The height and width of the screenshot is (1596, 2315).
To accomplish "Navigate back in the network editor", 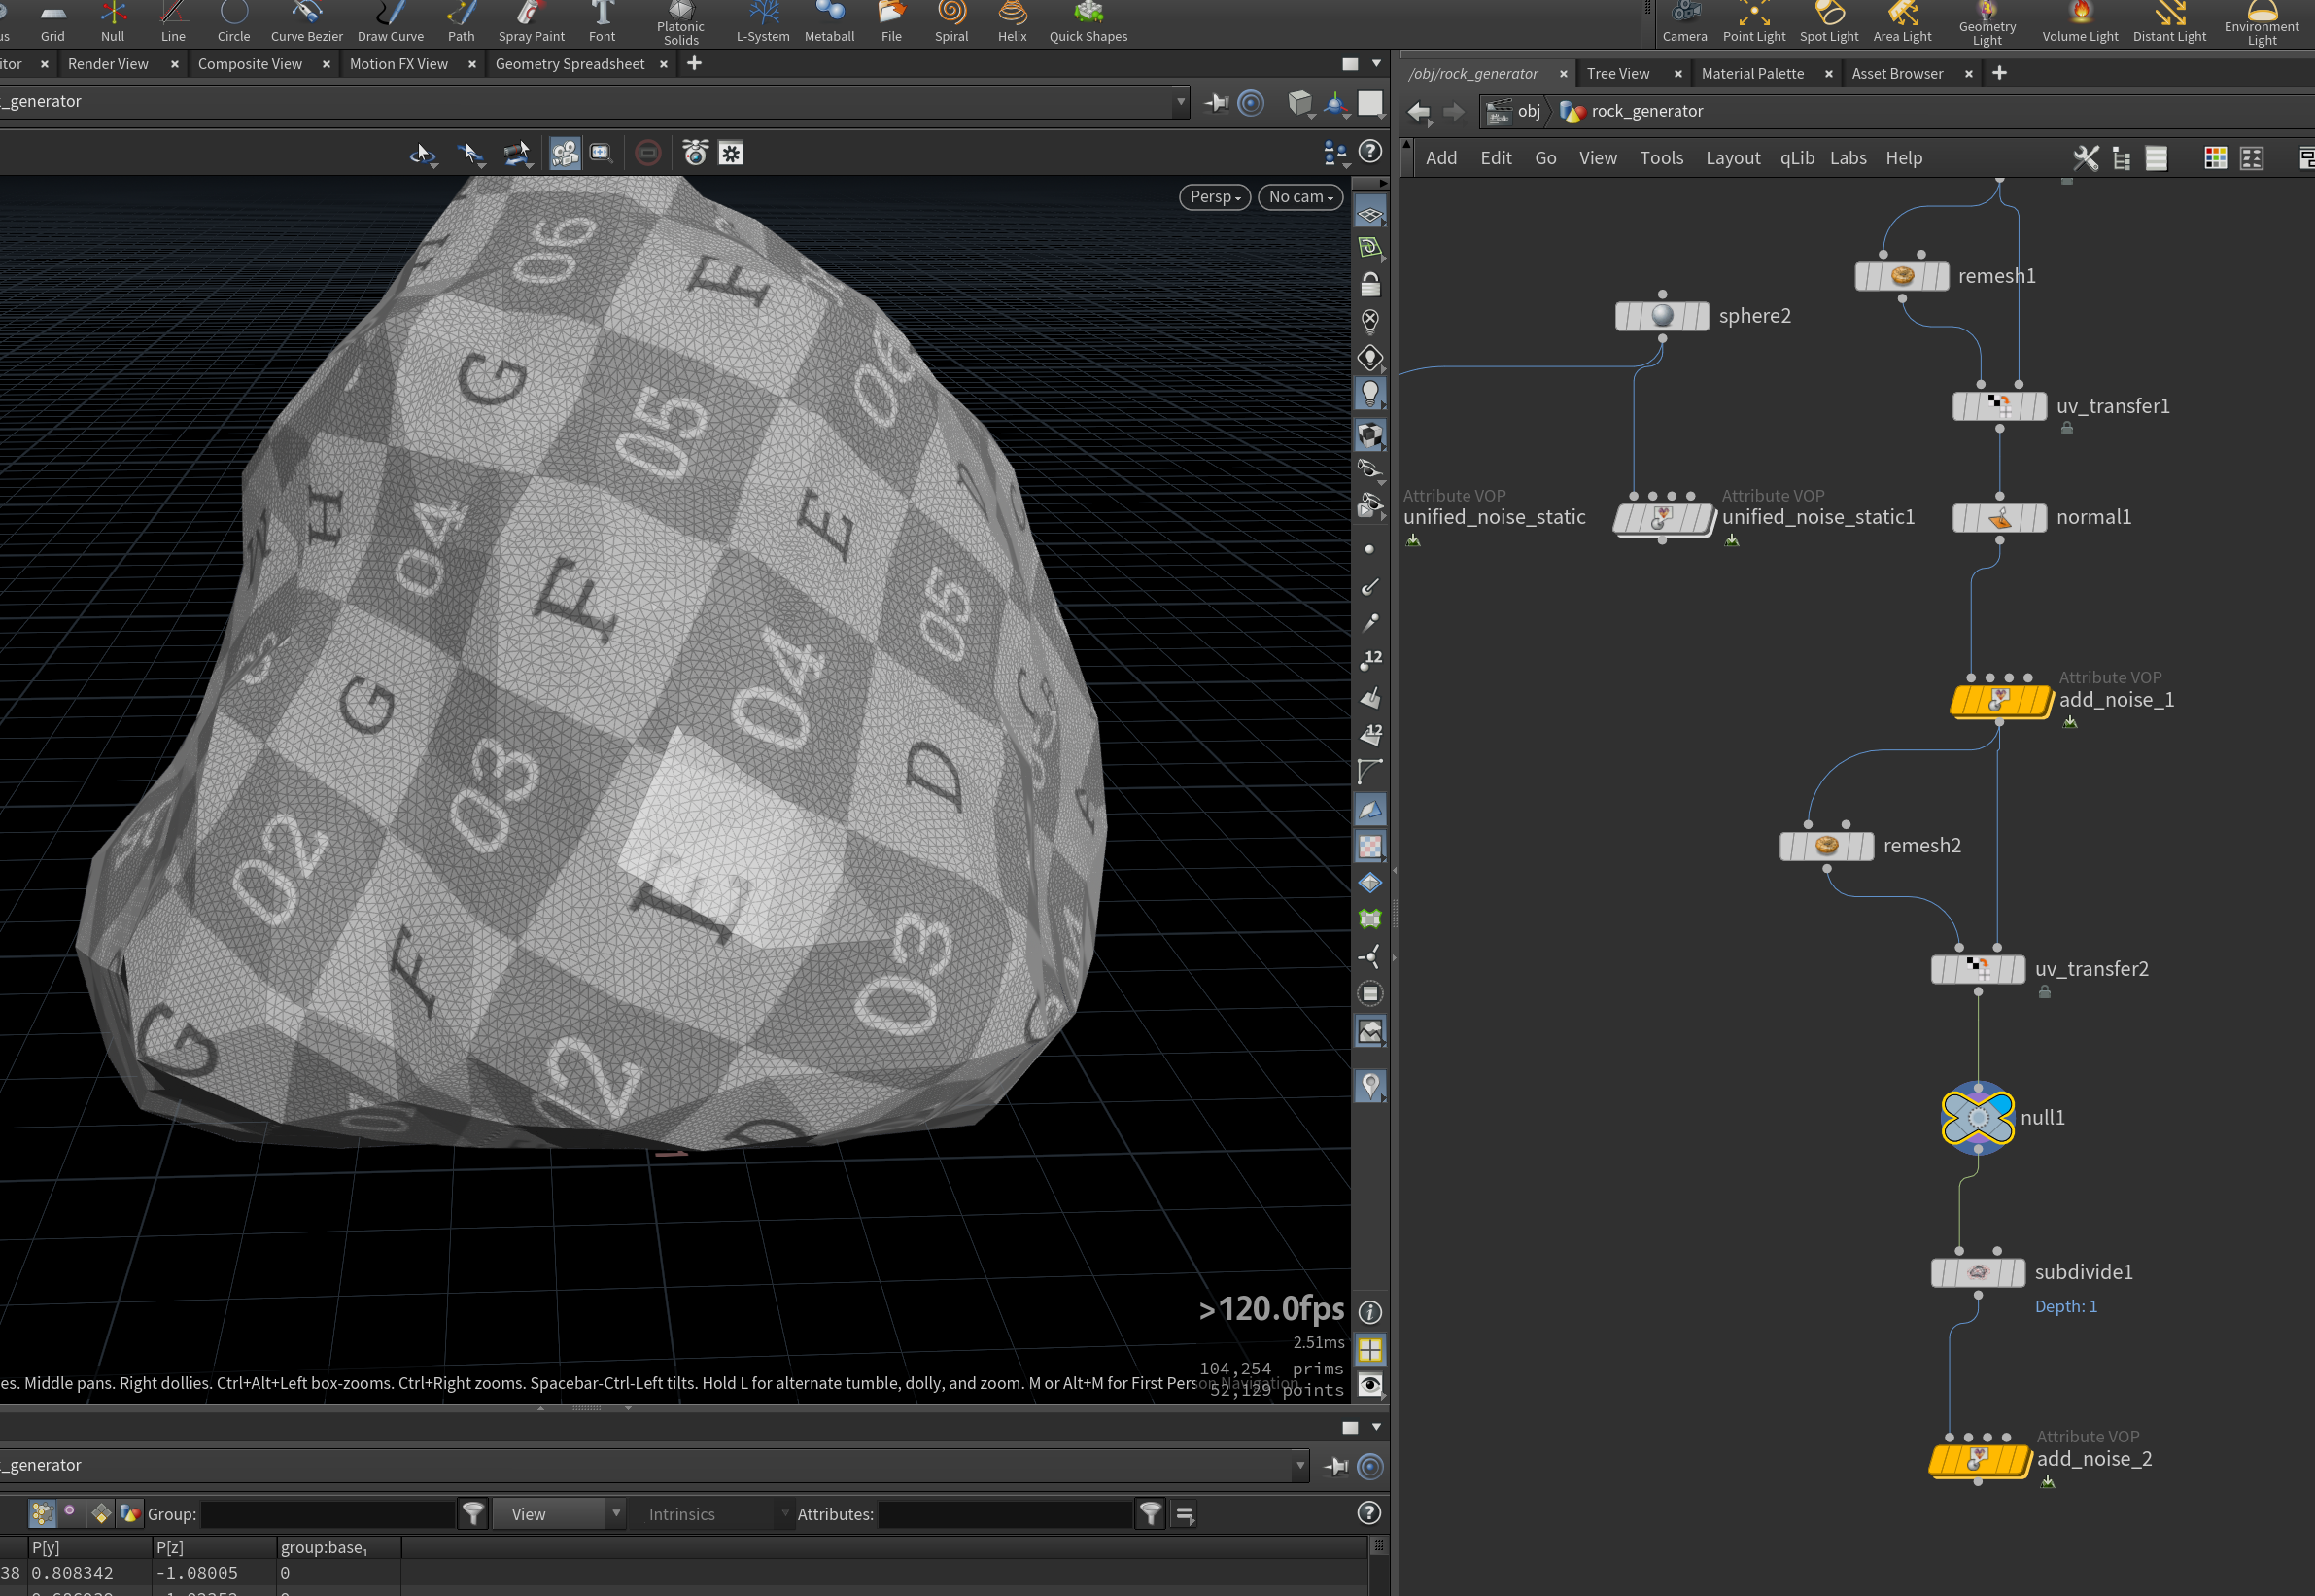I will (1419, 112).
